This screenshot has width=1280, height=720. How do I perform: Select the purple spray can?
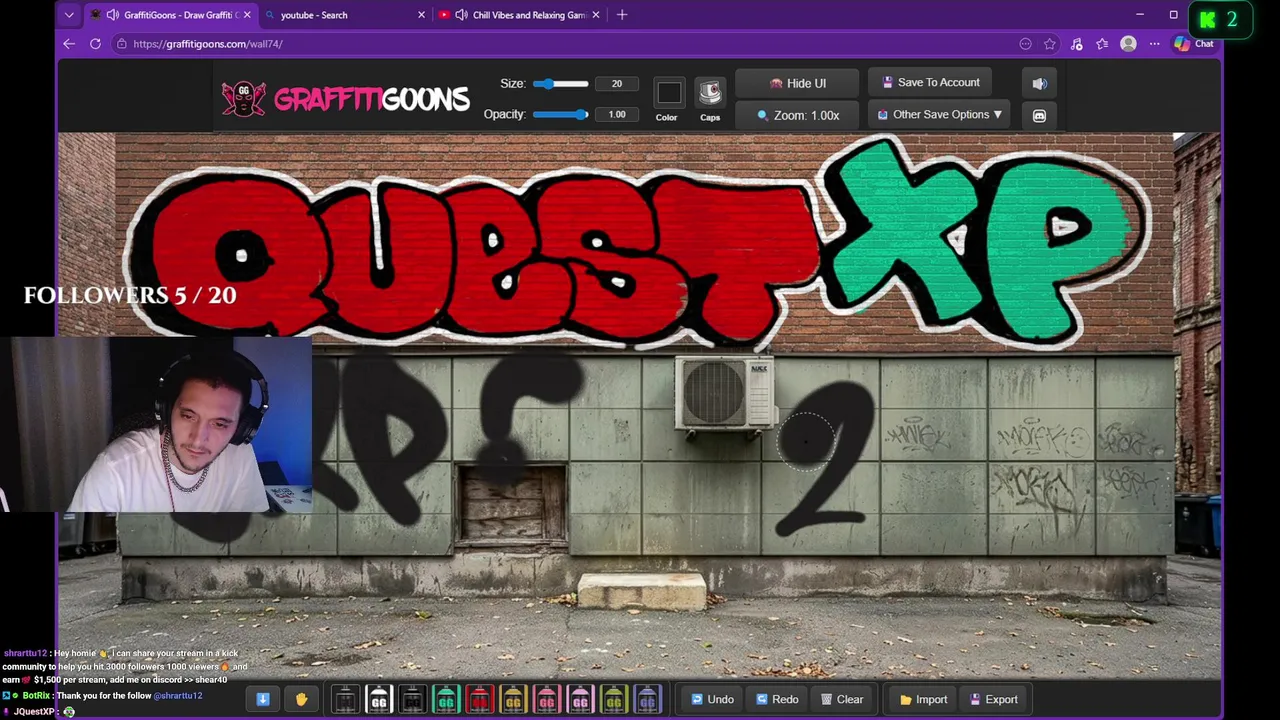tap(647, 699)
